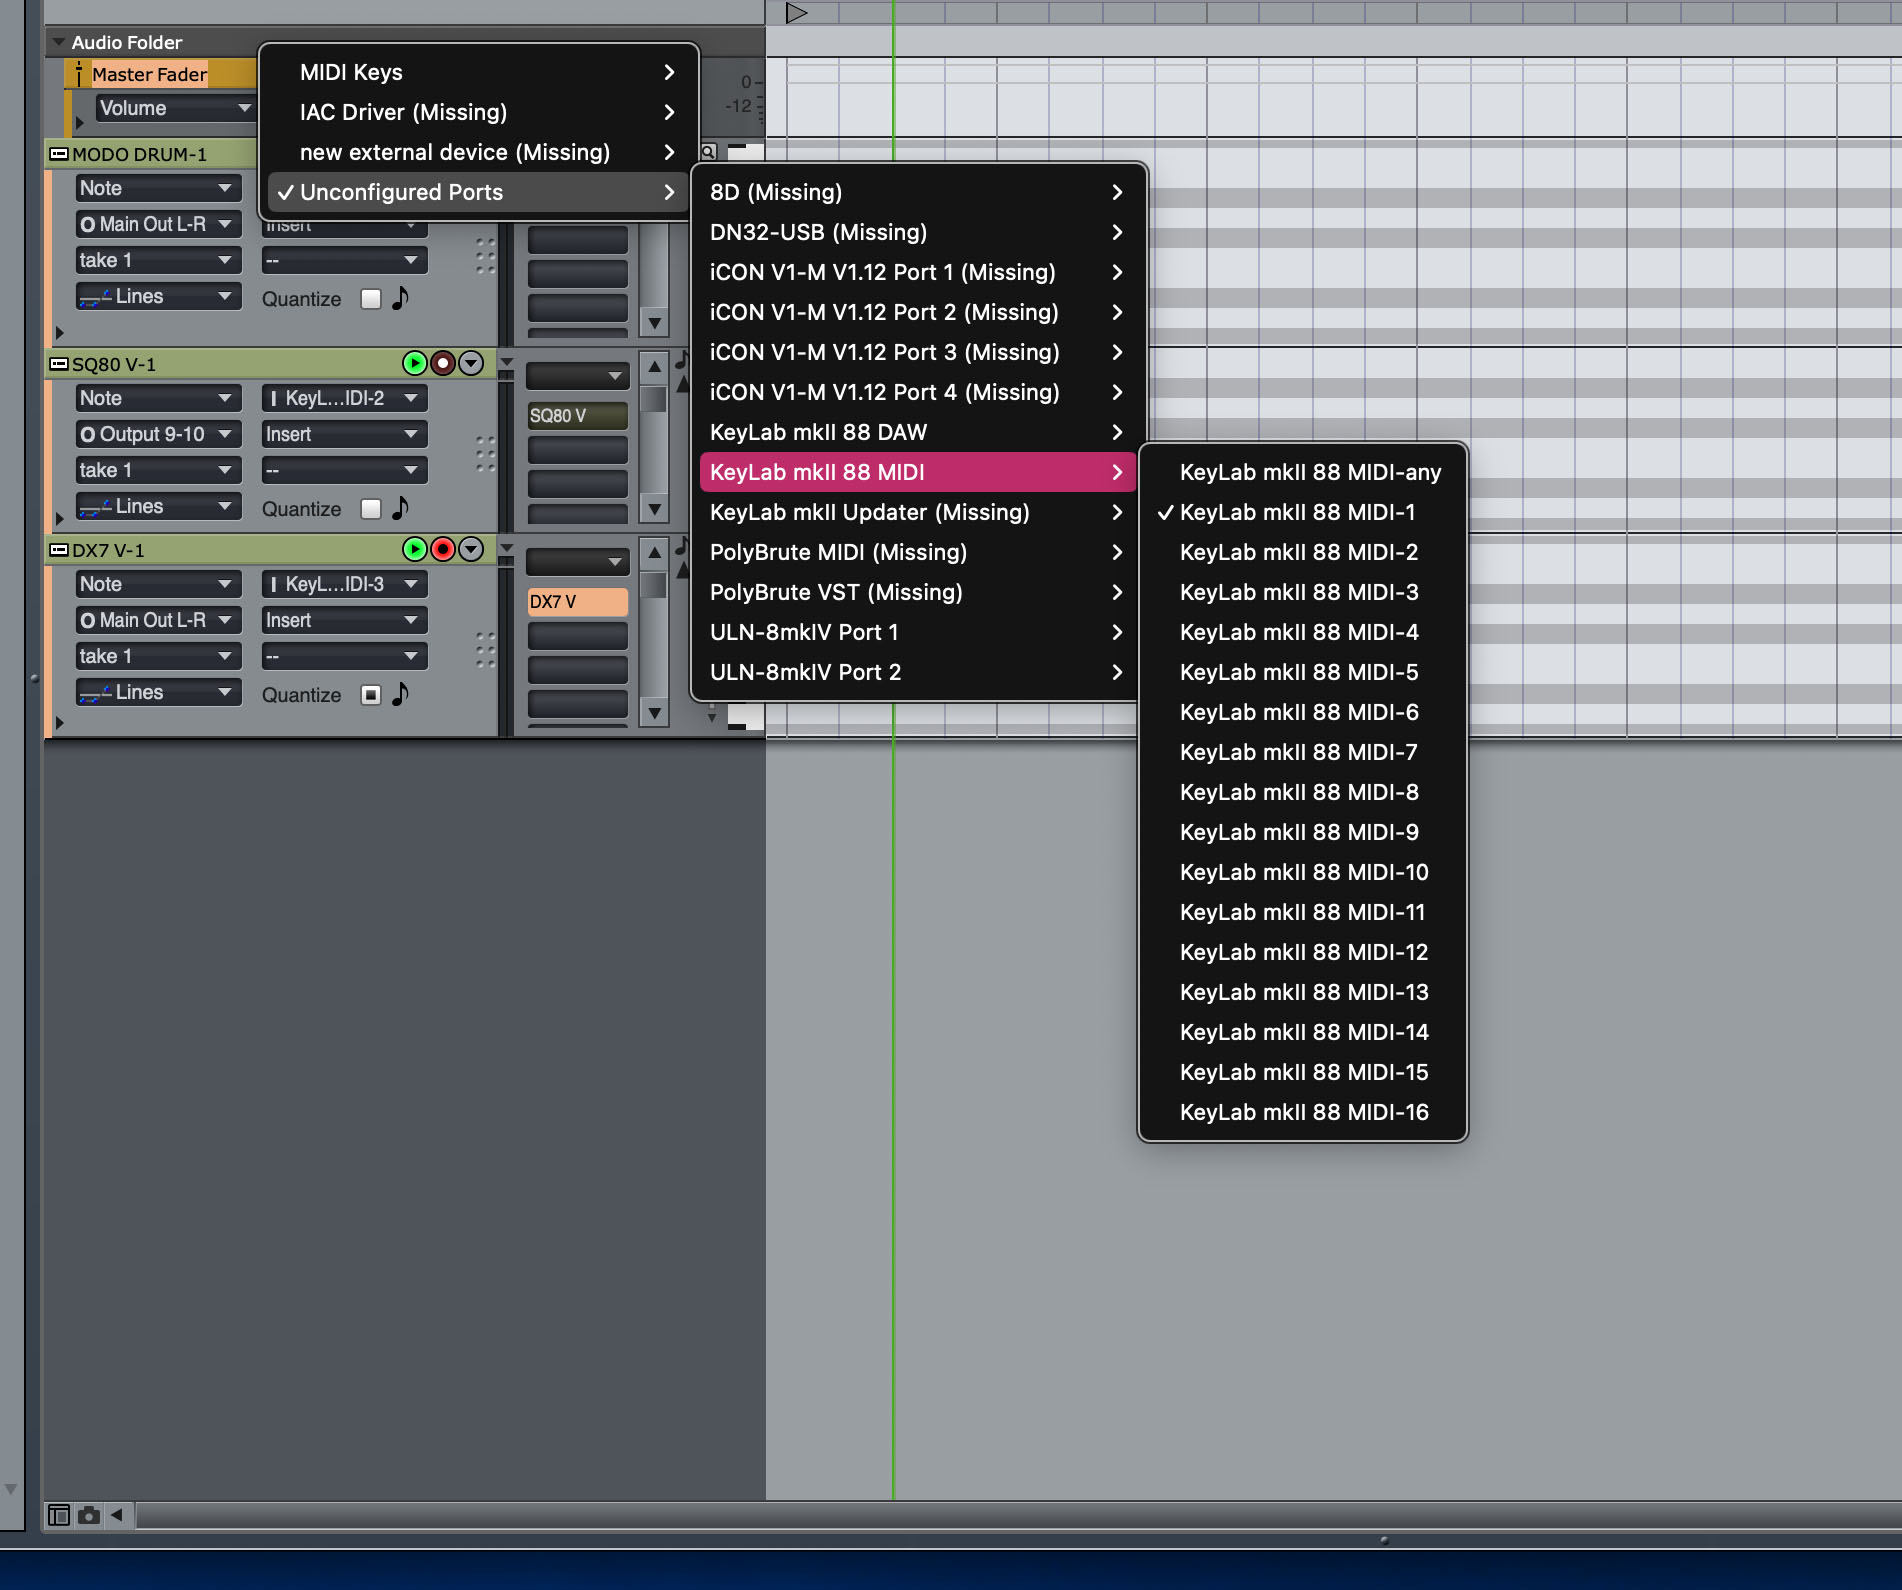
Task: Click the drag grip dots on SQ80 V-1
Action: point(485,453)
